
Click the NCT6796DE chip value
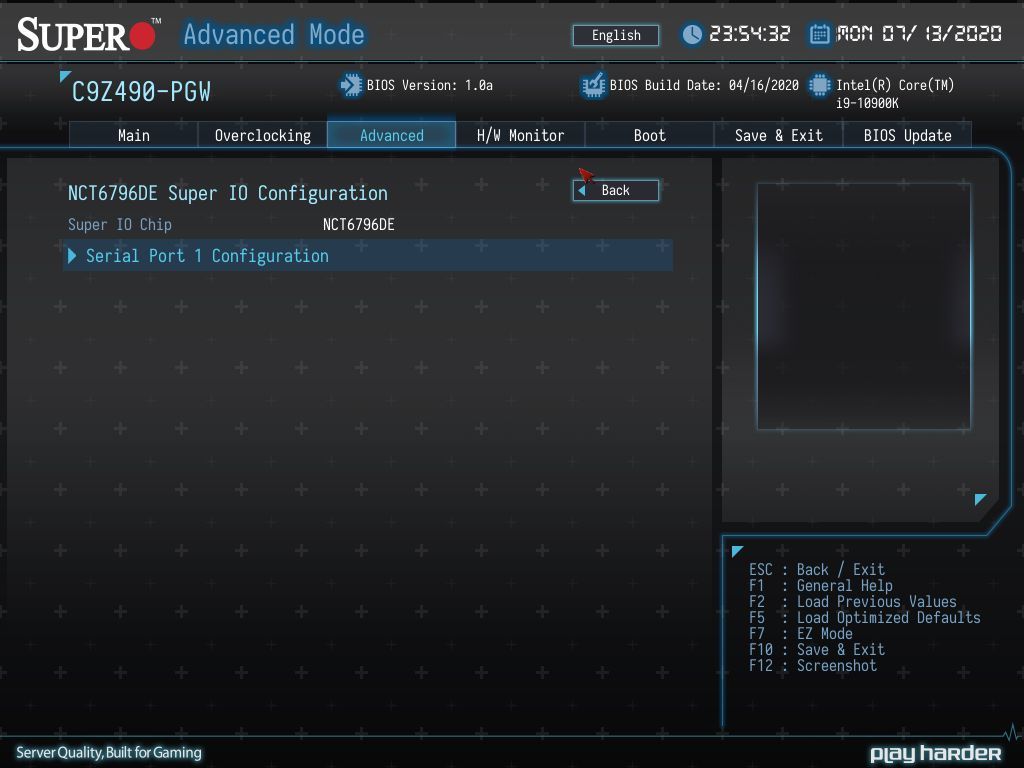click(x=359, y=225)
